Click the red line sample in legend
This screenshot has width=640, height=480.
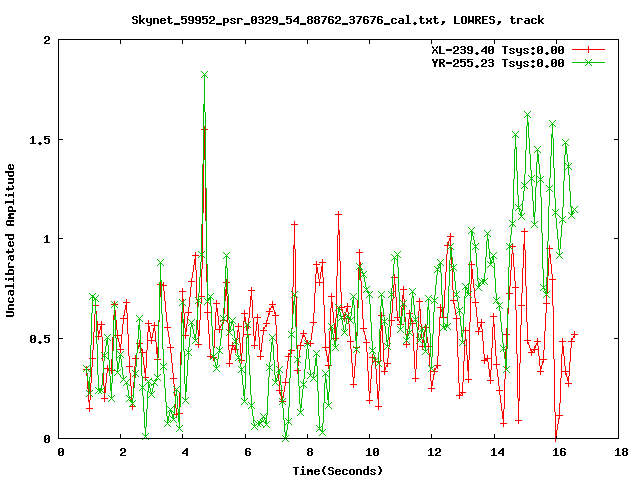[x=588, y=50]
